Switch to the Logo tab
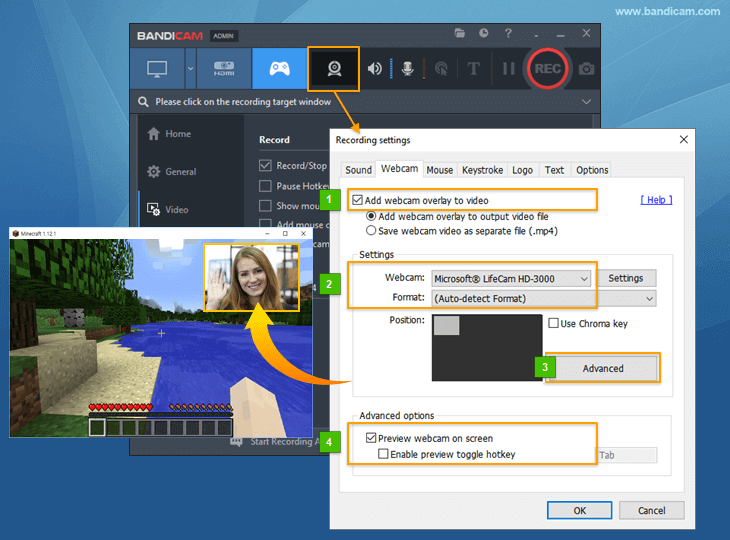The width and height of the screenshot is (730, 540). tap(522, 170)
